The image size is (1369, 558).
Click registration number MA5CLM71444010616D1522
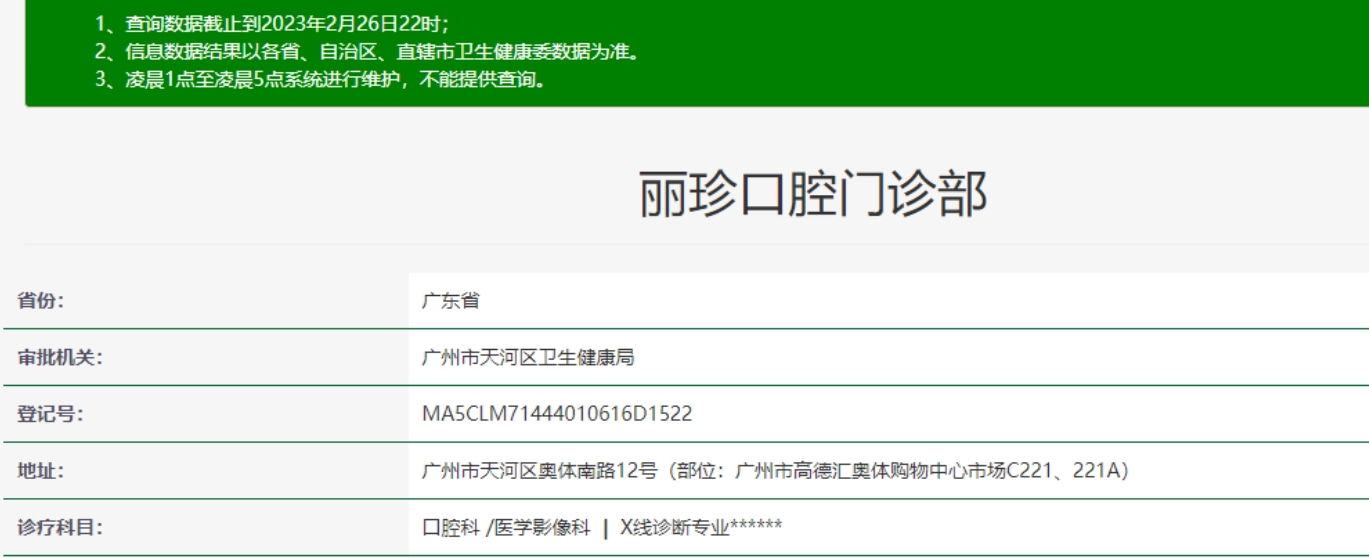coord(557,413)
